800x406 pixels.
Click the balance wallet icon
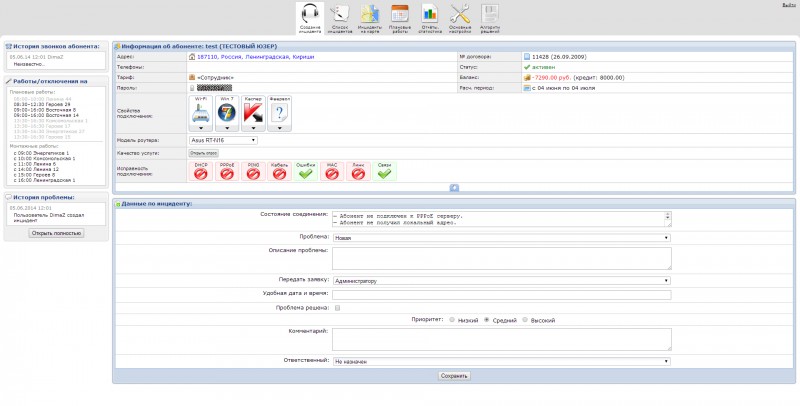[x=527, y=78]
